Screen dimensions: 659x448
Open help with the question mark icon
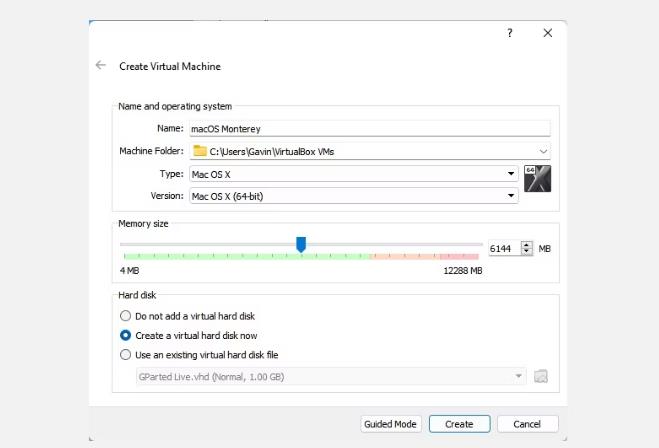click(510, 33)
